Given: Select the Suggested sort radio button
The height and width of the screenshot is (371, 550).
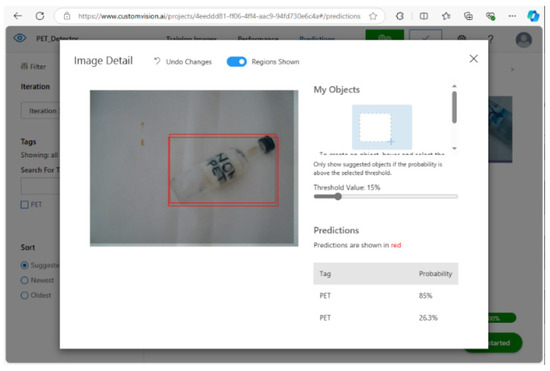Looking at the screenshot, I should coord(24,265).
